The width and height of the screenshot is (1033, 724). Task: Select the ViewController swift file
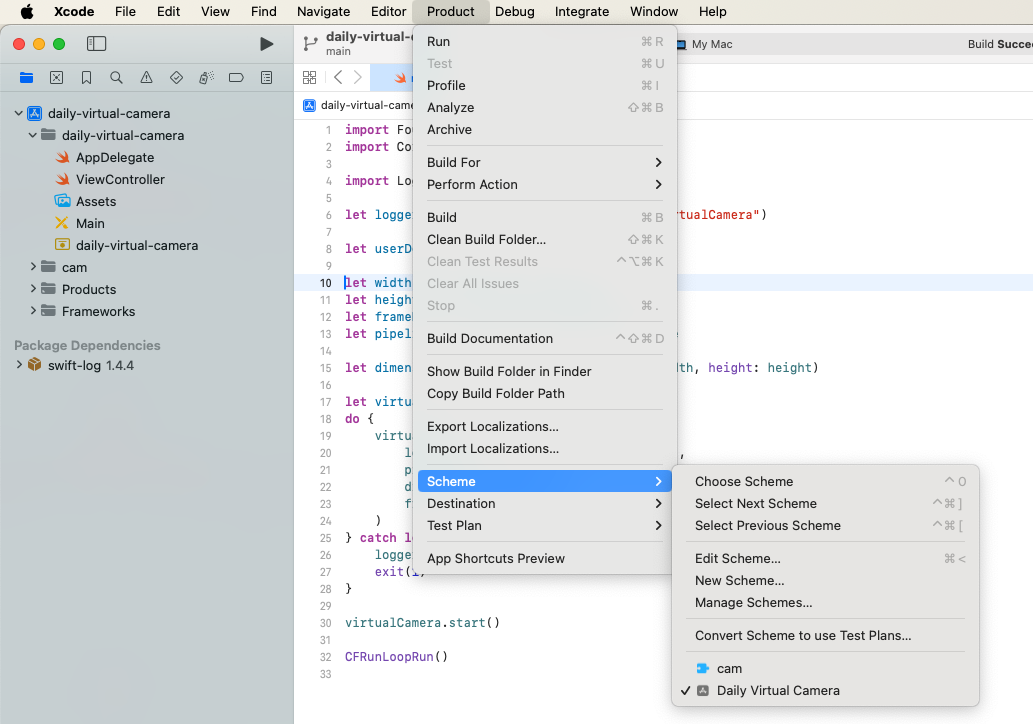coord(120,179)
